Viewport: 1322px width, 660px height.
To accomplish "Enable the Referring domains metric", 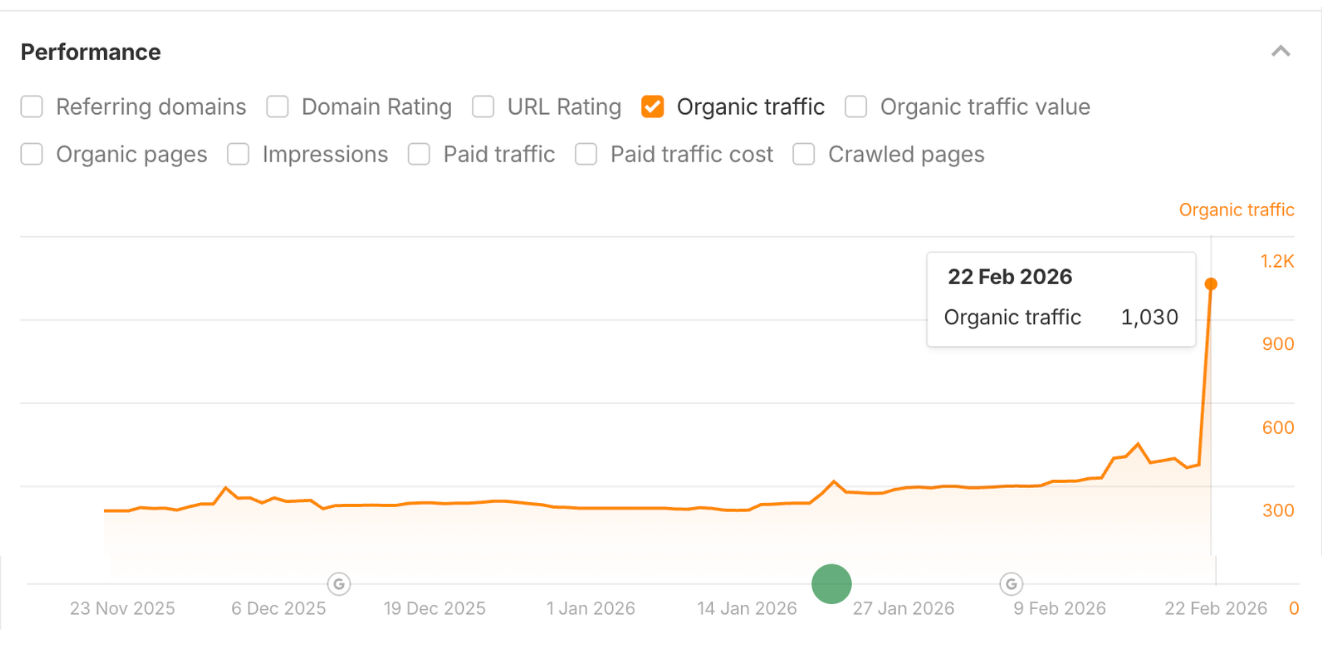I will pos(31,106).
